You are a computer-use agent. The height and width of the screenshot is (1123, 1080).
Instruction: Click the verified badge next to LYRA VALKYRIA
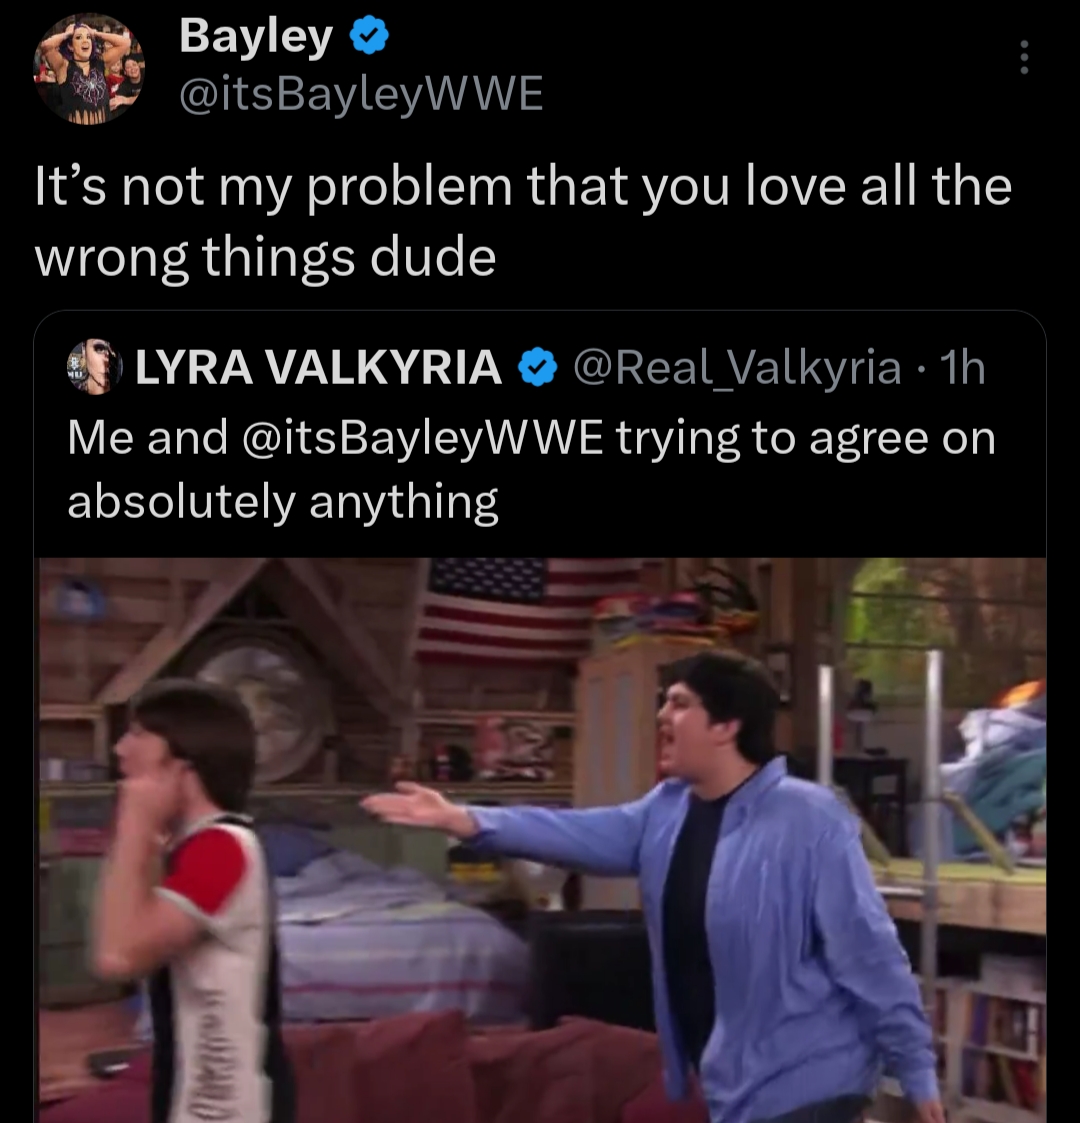[x=537, y=368]
